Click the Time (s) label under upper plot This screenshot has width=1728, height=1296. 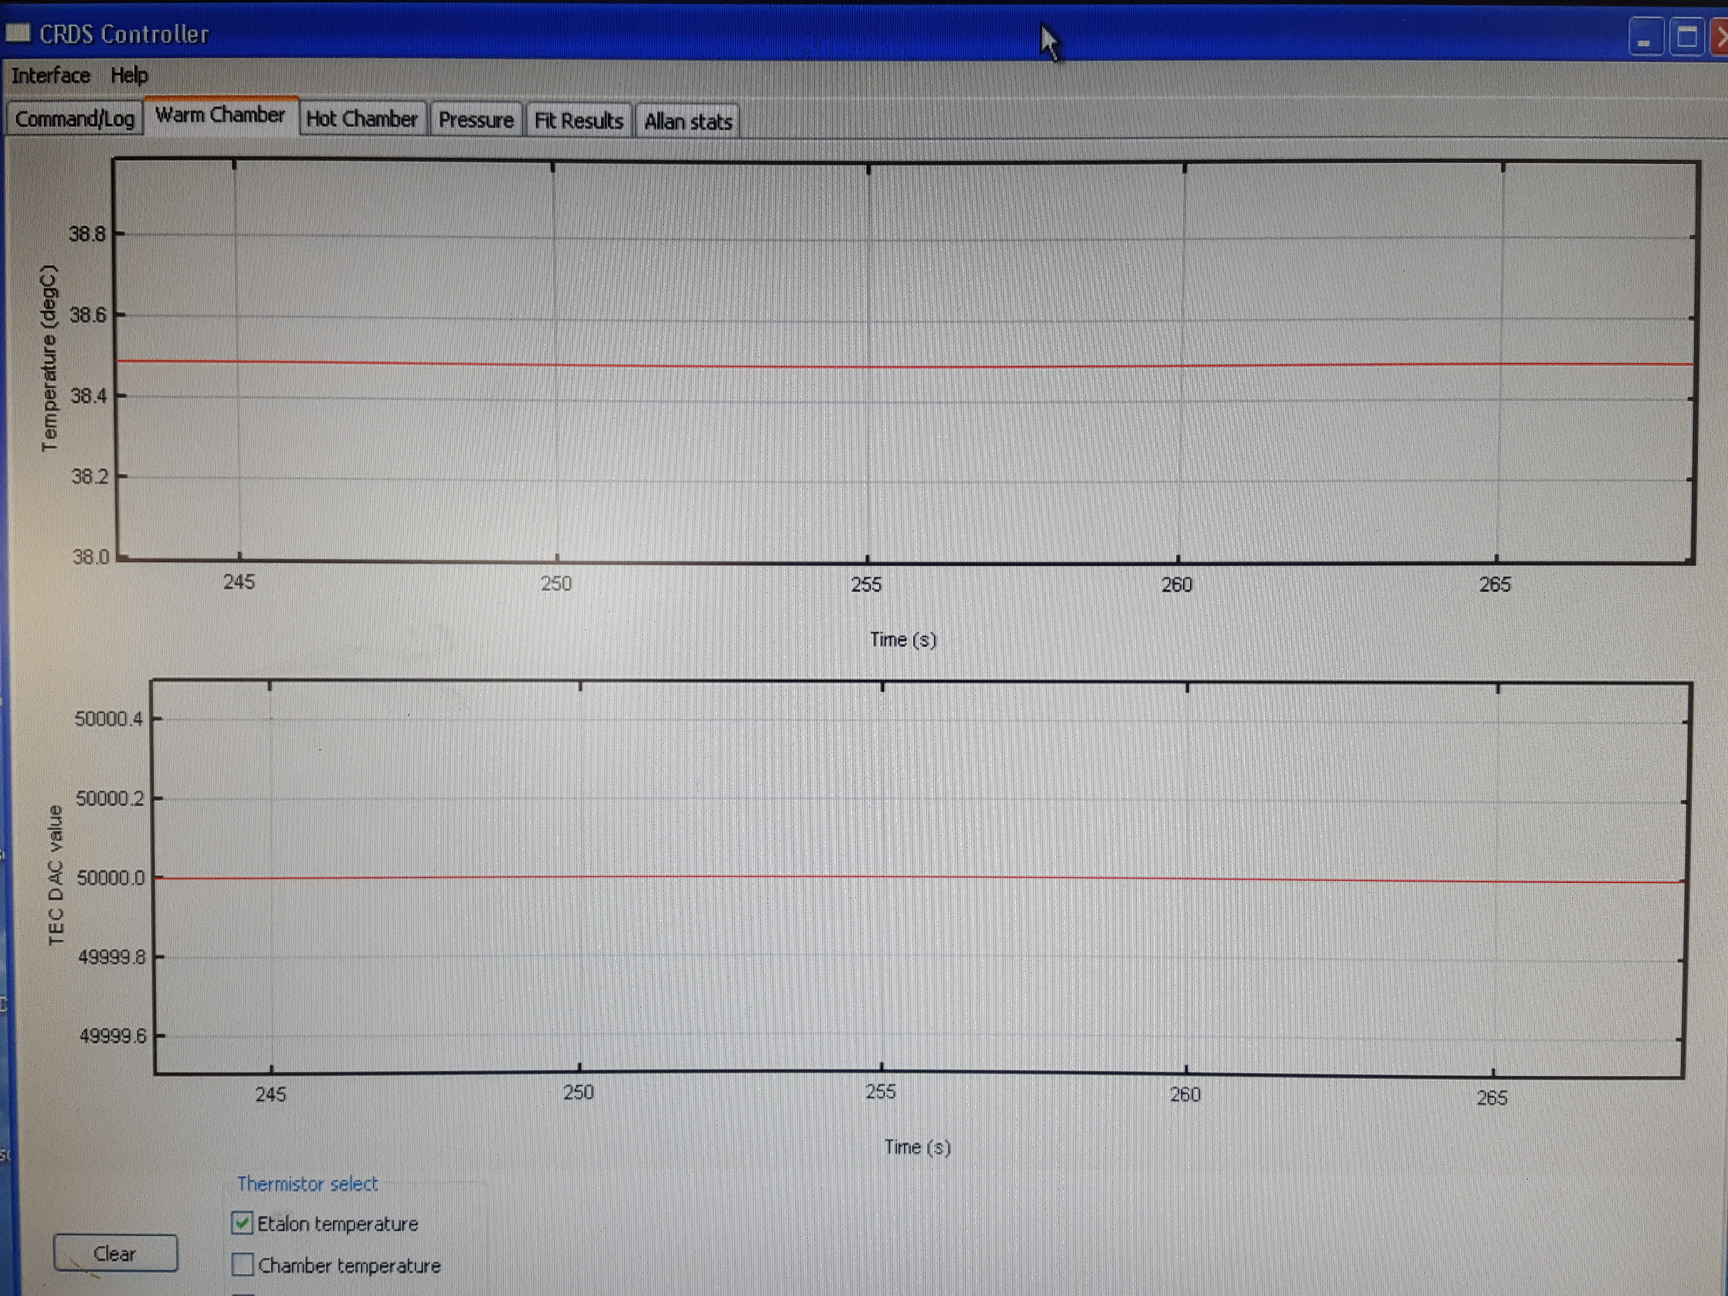[x=903, y=639]
